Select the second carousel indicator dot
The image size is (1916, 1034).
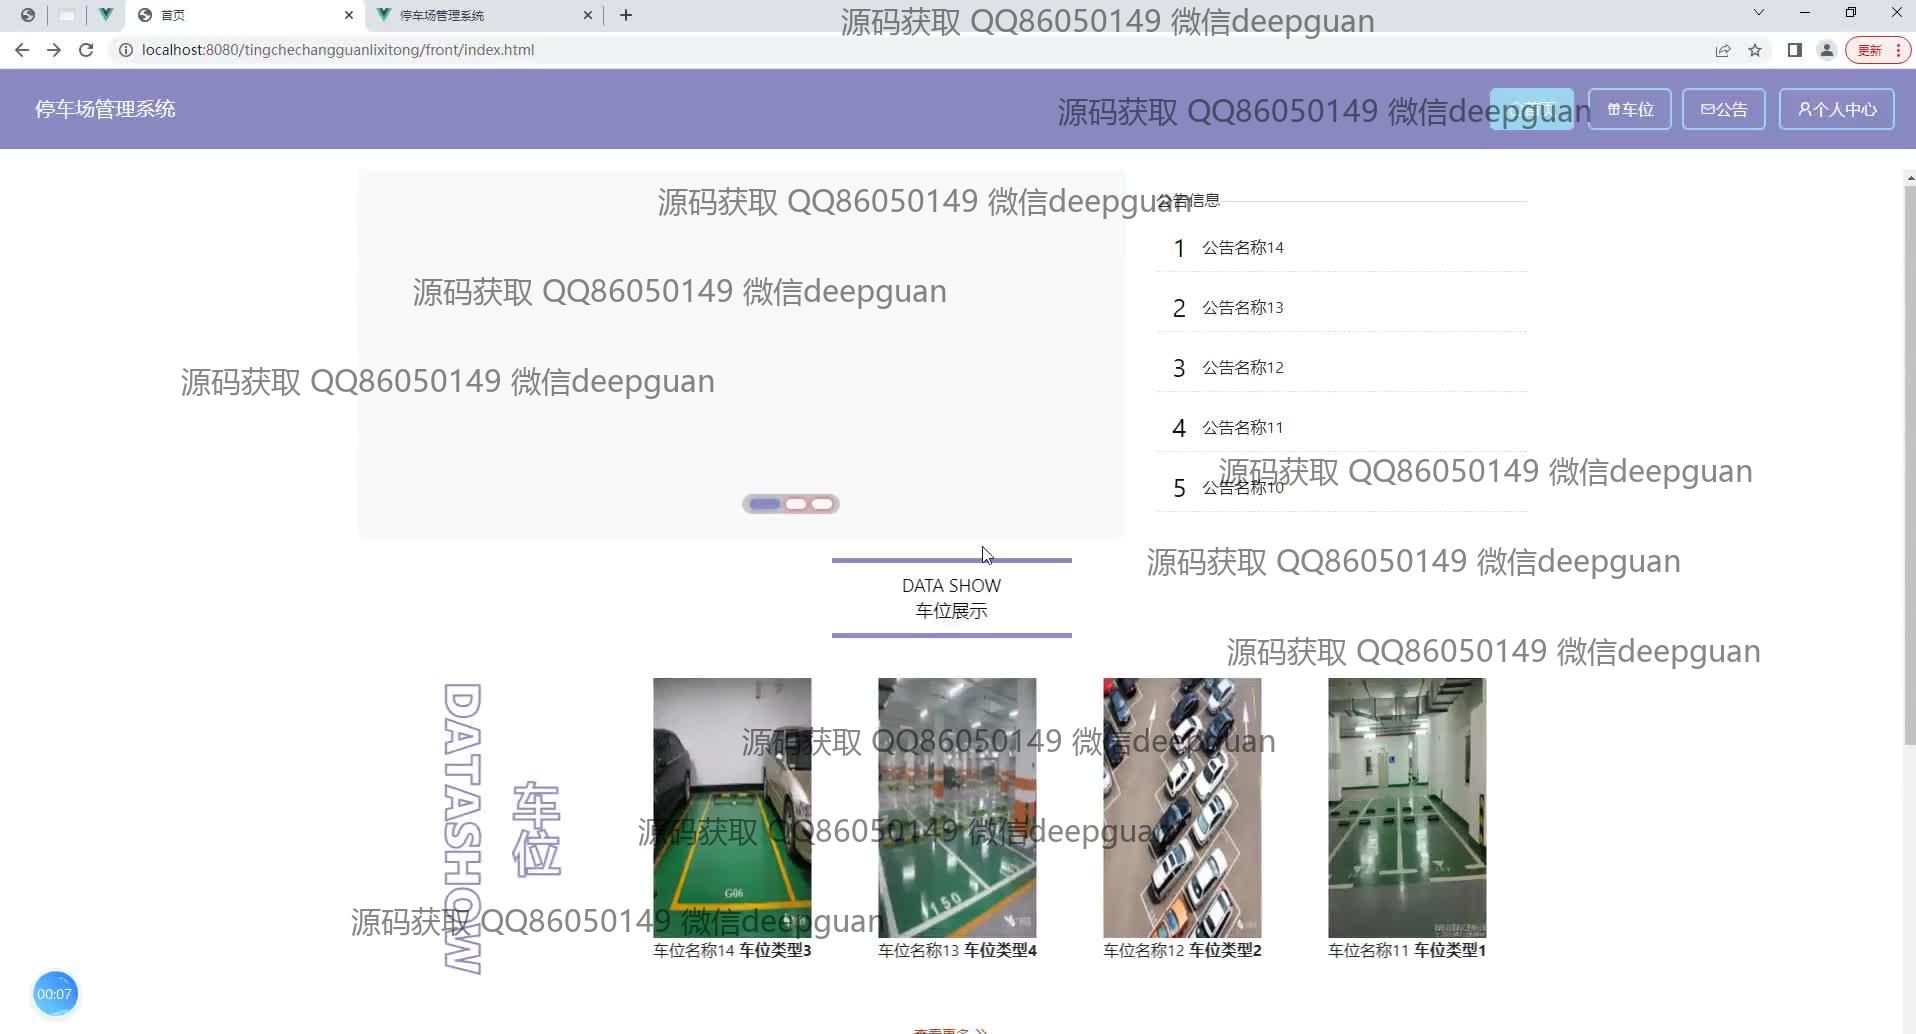796,504
